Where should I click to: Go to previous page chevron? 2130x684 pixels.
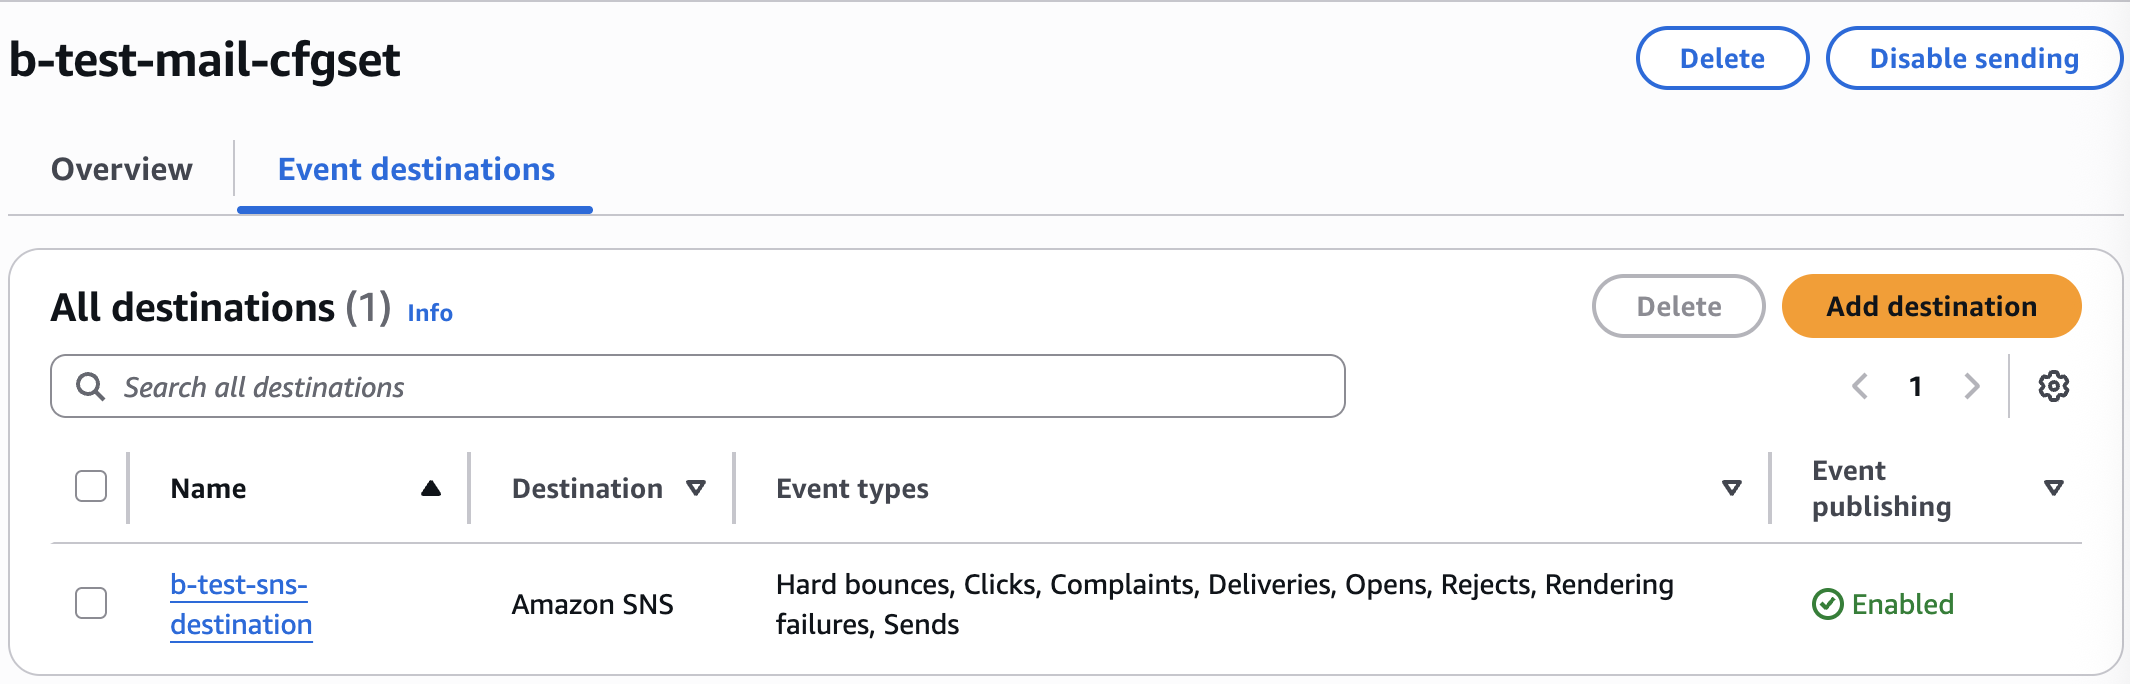click(1860, 386)
